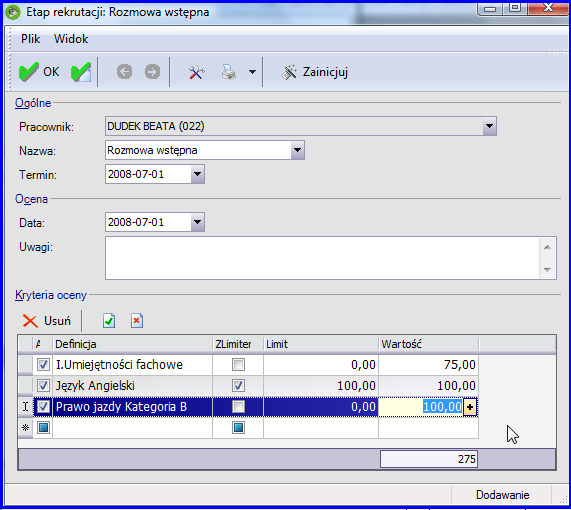571x510 pixels.
Task: Click the save-and-new checkmark icon
Action: point(81,72)
